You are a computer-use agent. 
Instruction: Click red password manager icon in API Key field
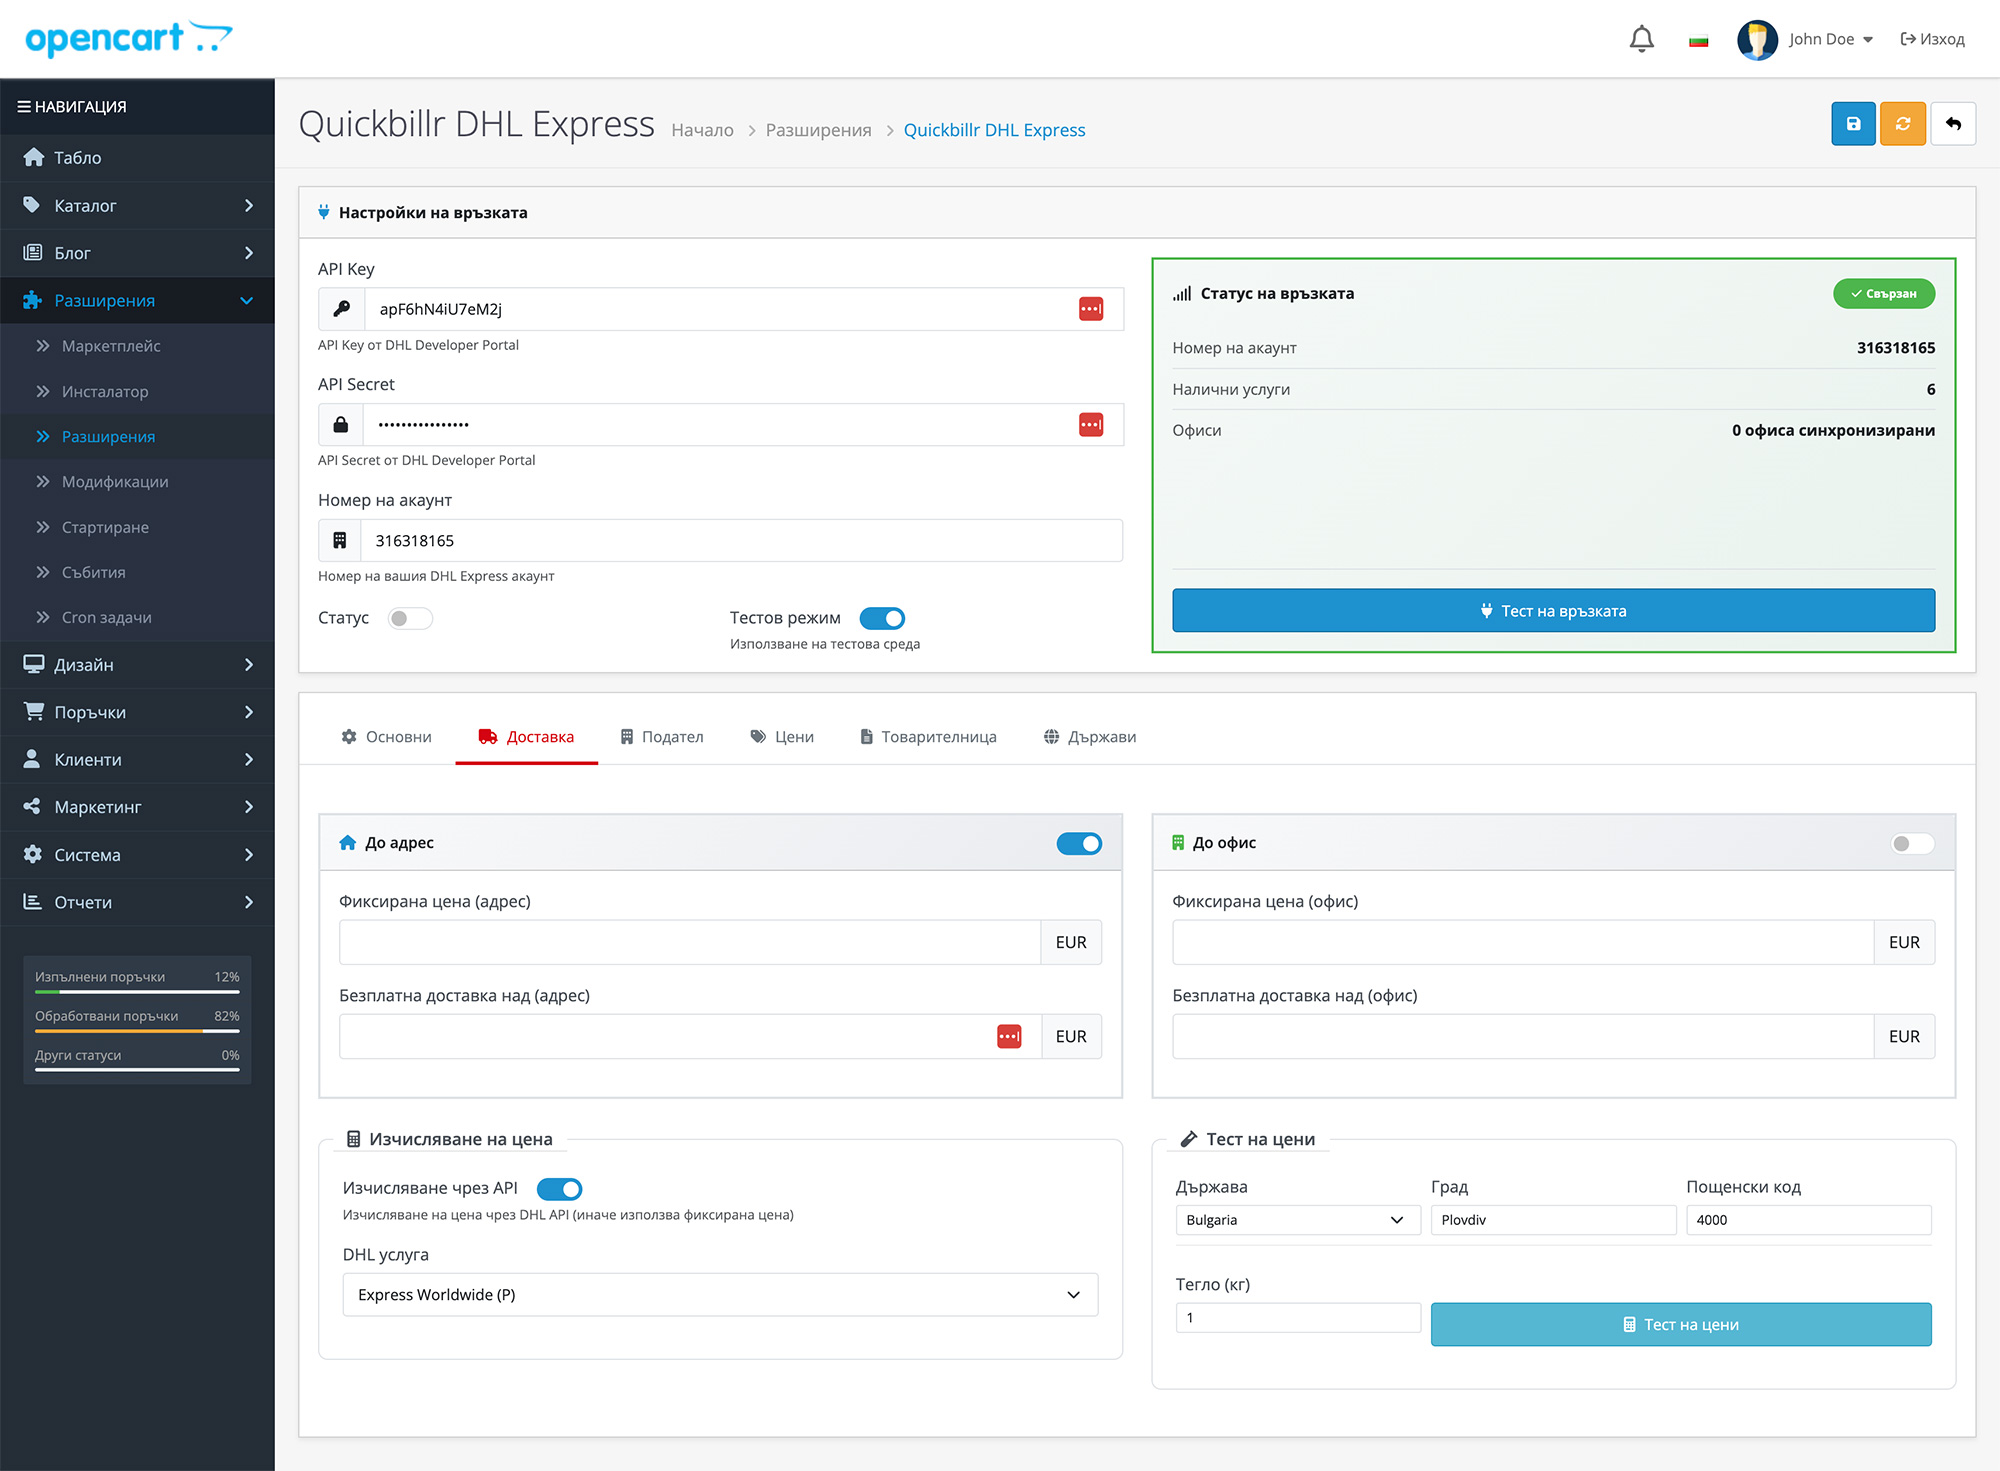click(1090, 309)
